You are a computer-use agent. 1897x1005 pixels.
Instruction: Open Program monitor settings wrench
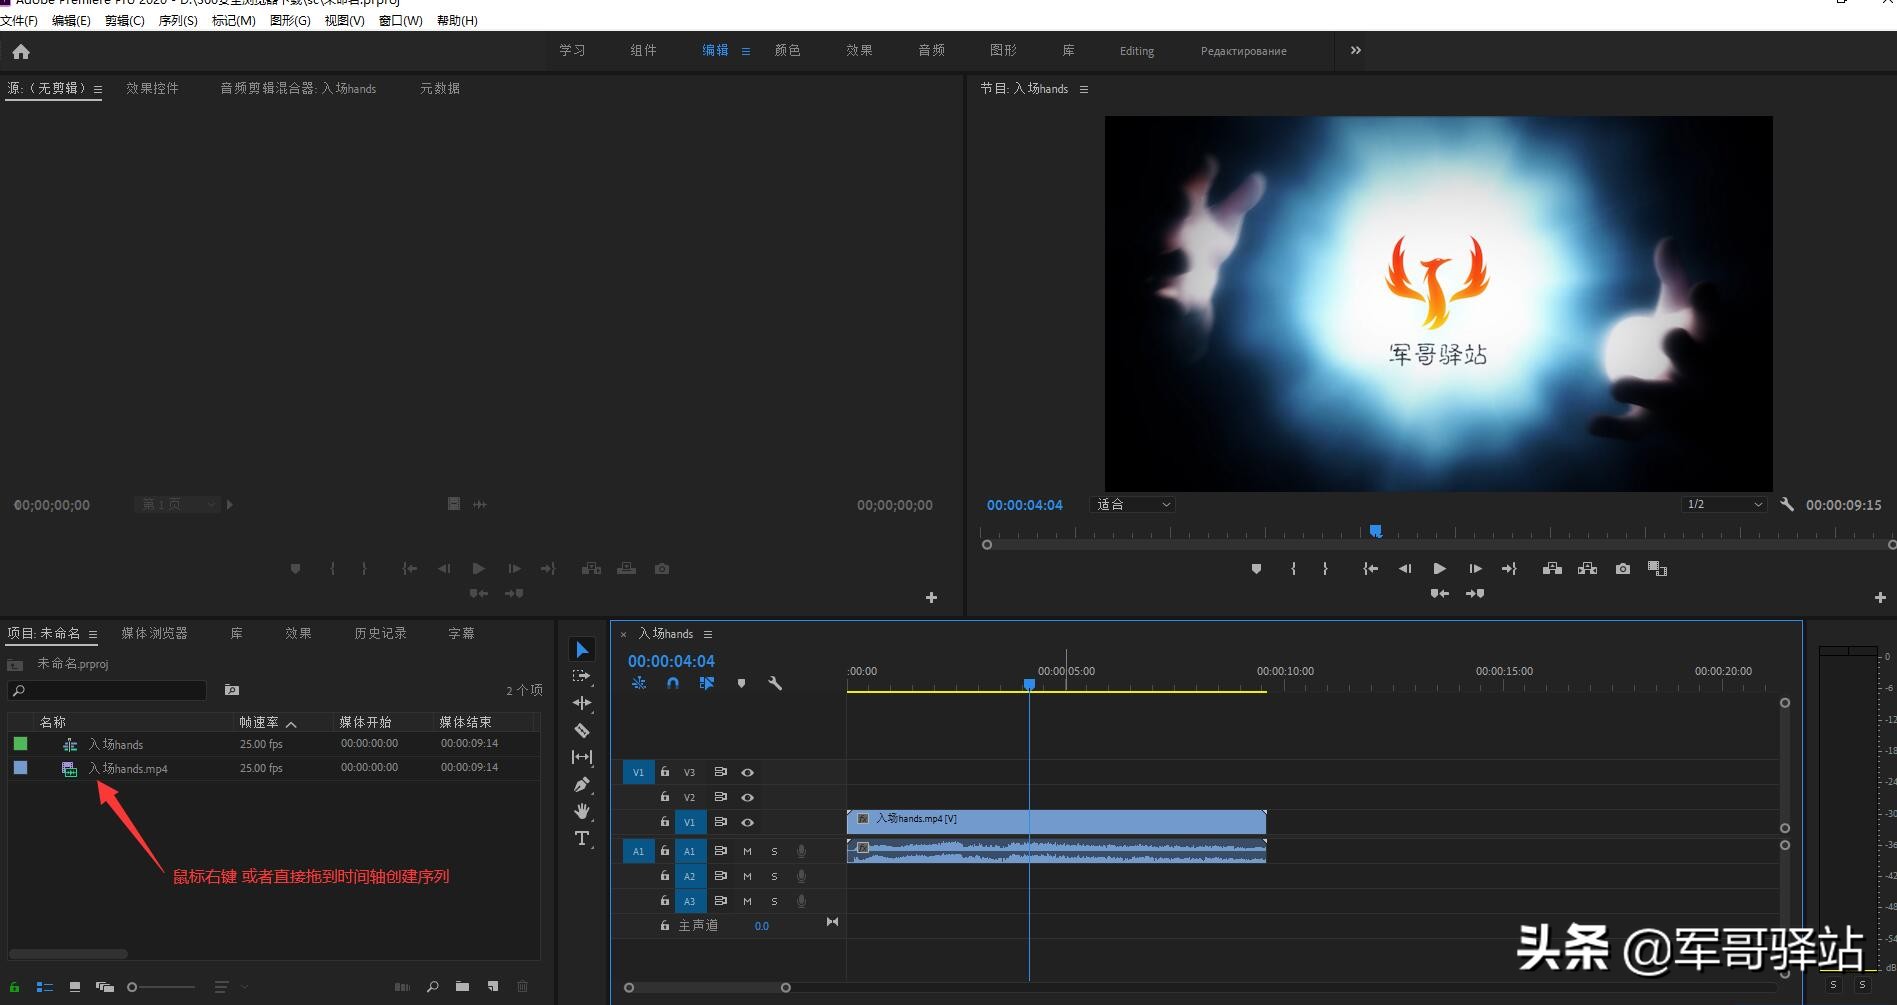[x=1787, y=505]
